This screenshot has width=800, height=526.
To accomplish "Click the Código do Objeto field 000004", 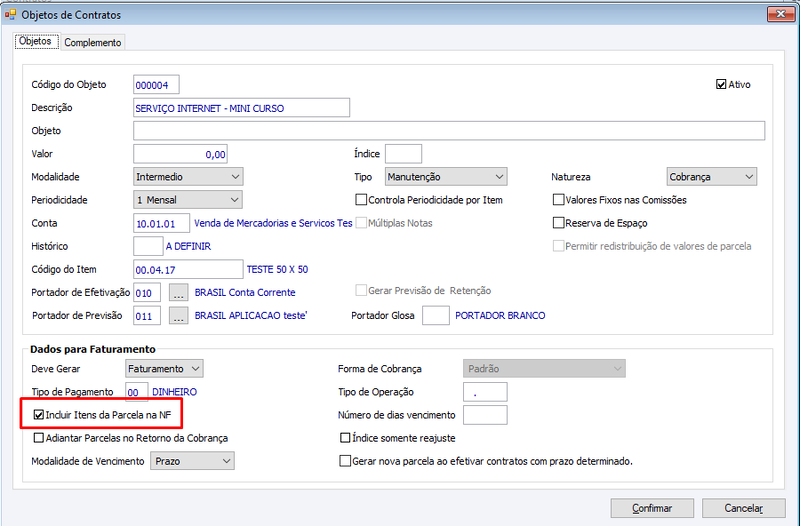I will click(x=156, y=85).
